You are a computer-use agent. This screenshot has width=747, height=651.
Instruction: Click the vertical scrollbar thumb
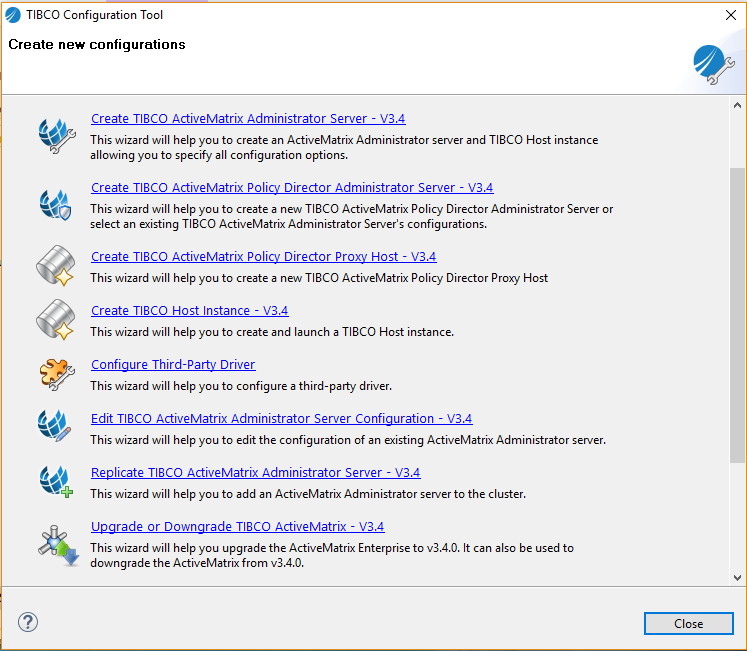[737, 315]
